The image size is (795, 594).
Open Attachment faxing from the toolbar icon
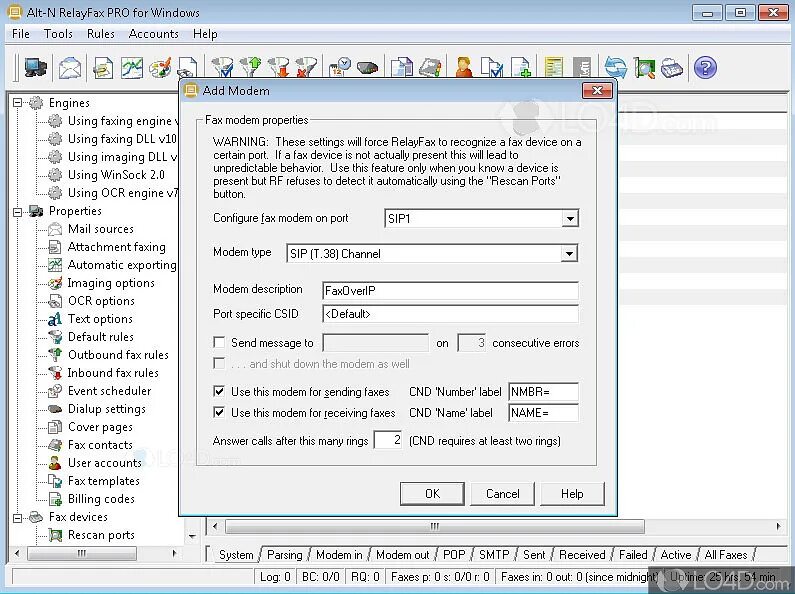tap(103, 67)
